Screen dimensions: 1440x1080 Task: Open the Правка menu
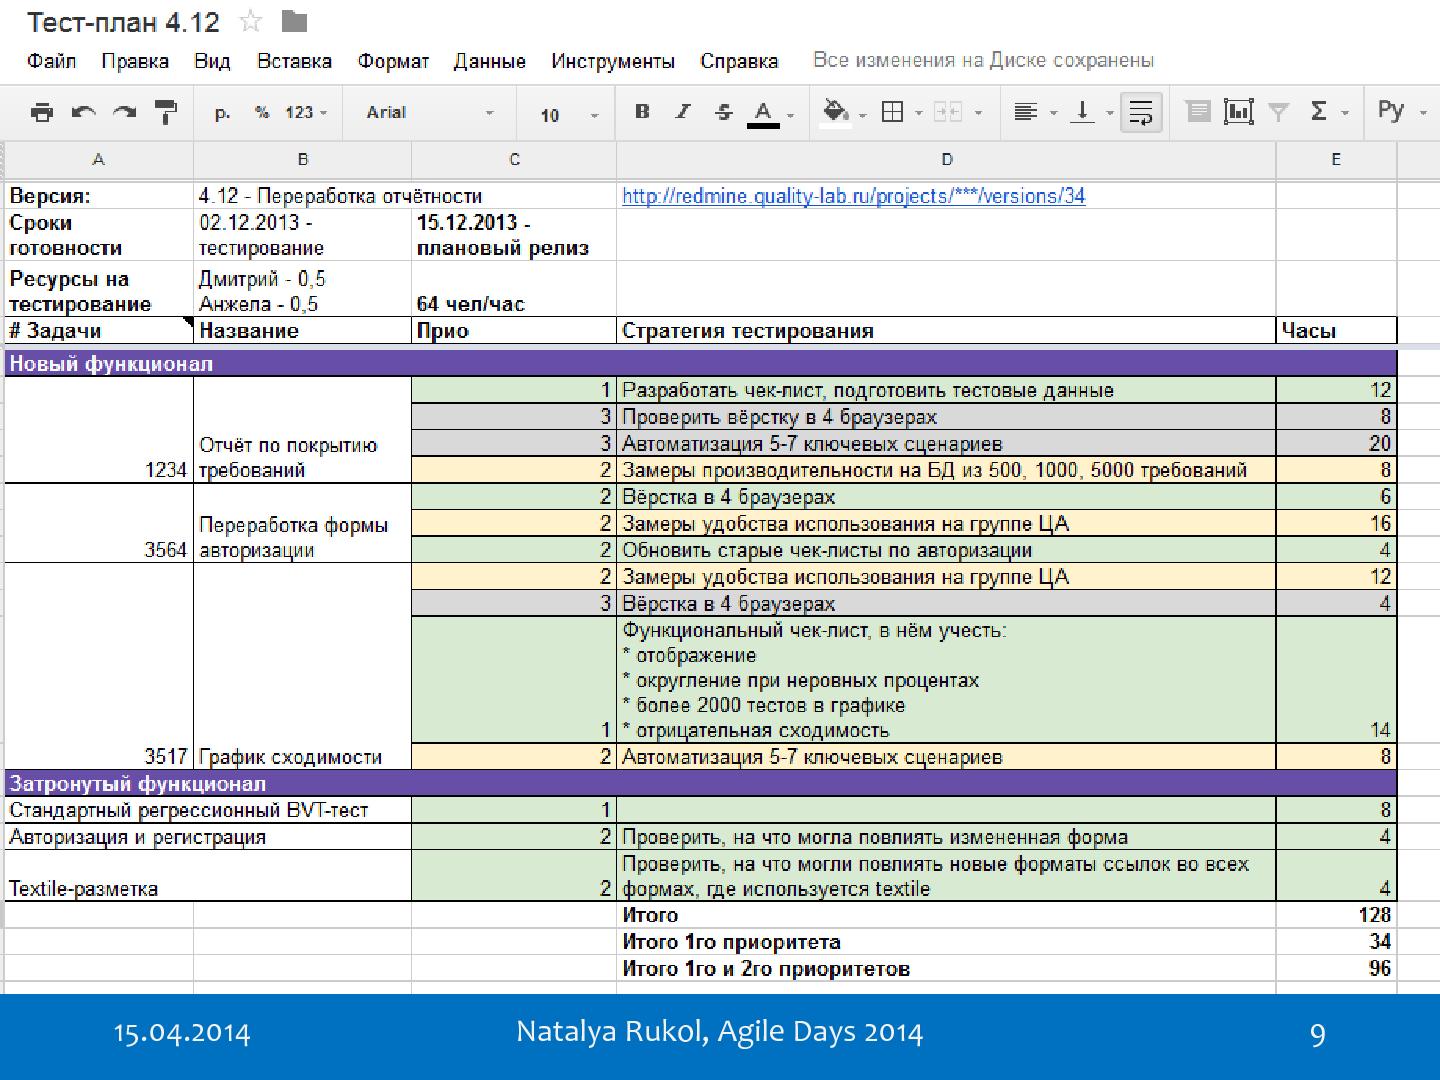pyautogui.click(x=135, y=61)
